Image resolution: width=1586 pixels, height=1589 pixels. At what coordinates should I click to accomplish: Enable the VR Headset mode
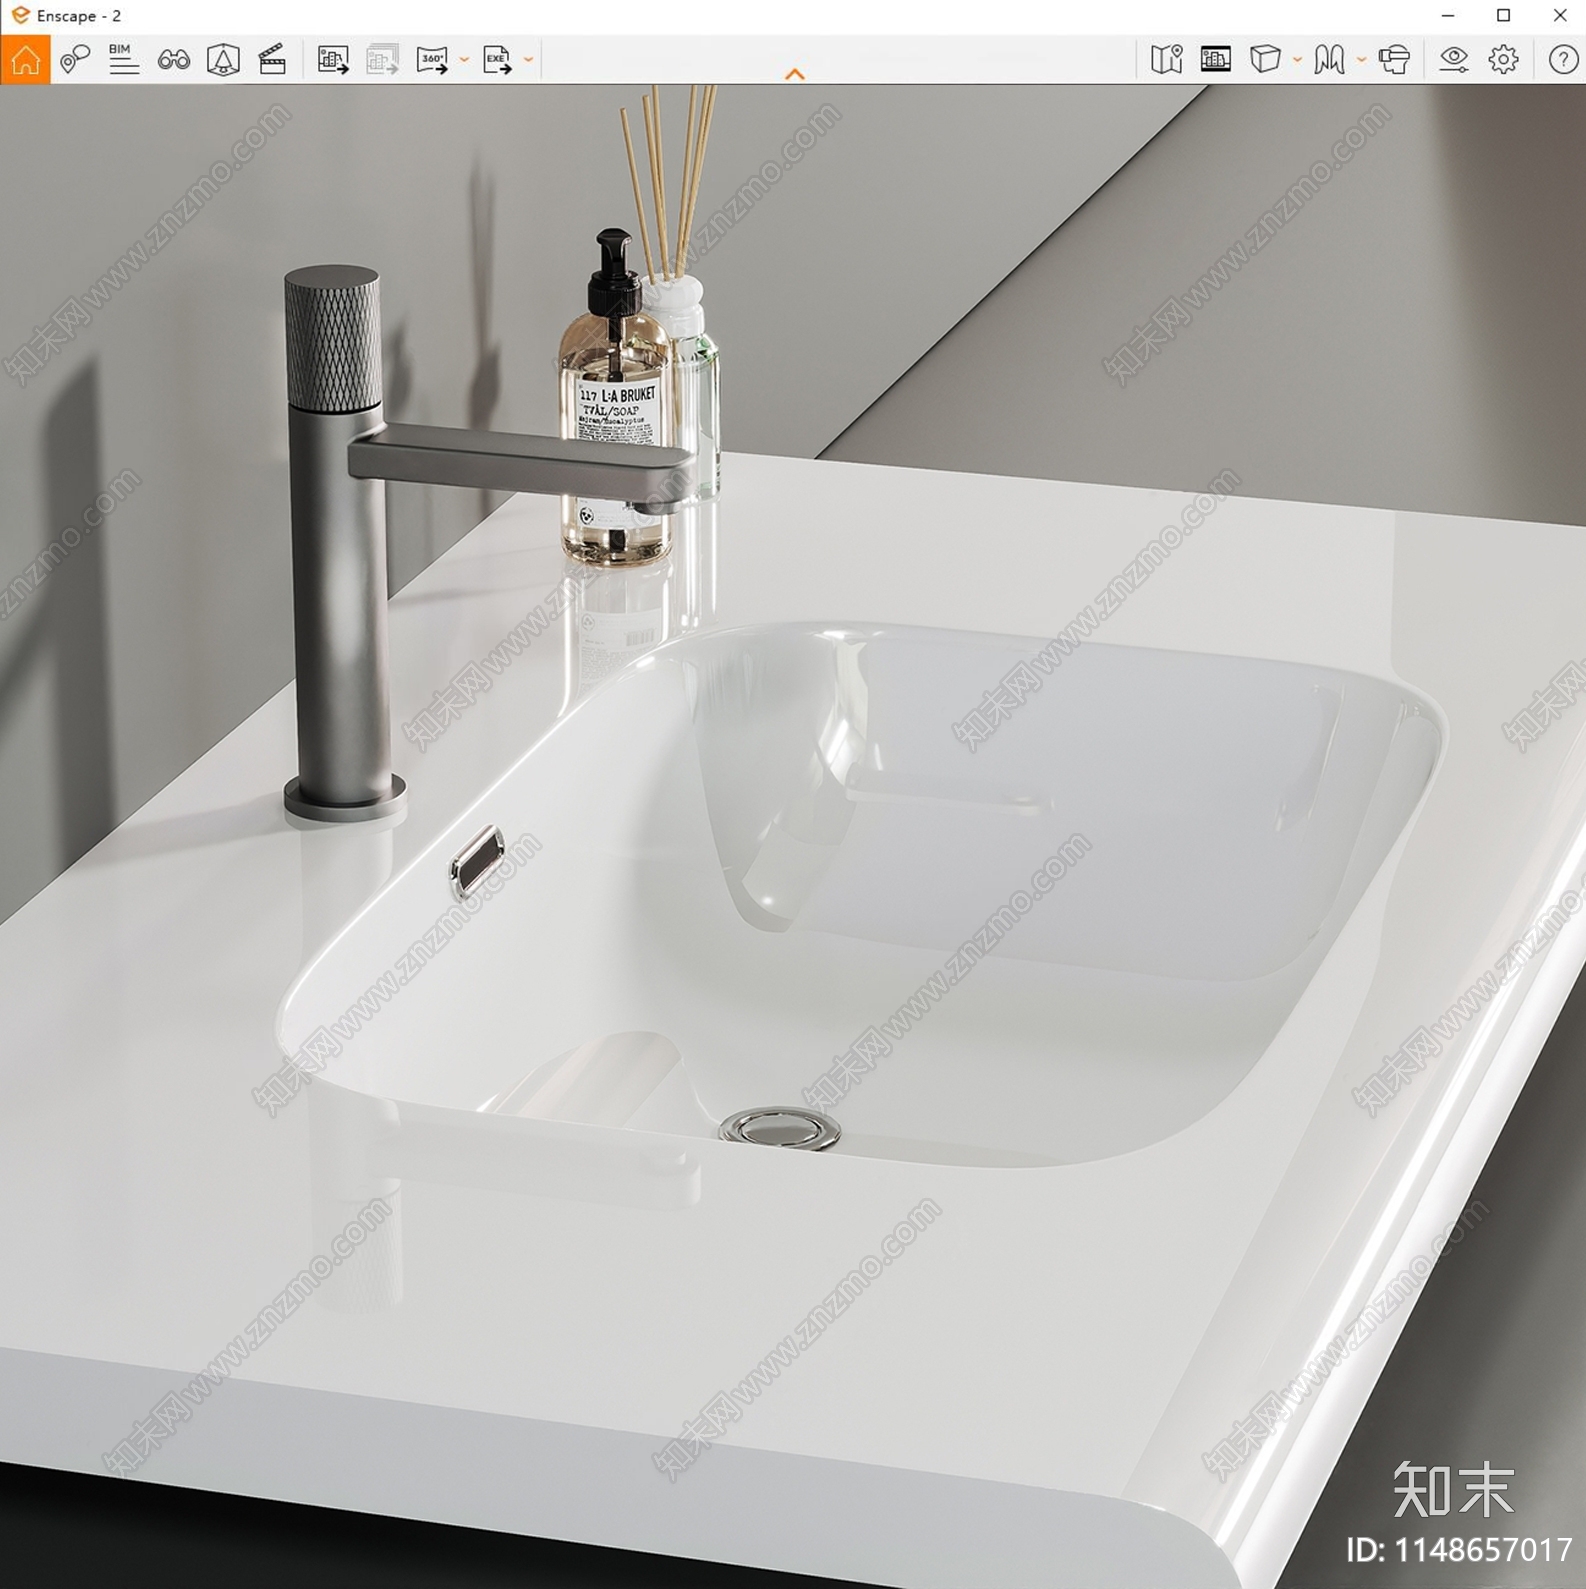coord(1394,60)
